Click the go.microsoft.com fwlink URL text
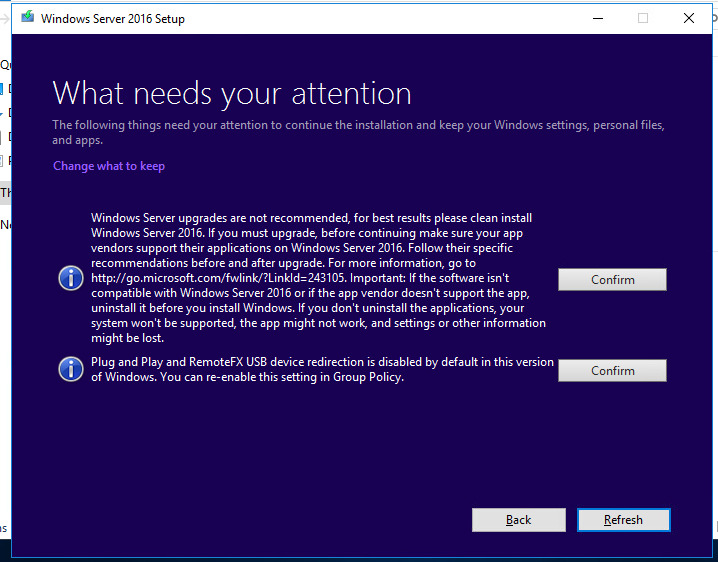Image resolution: width=718 pixels, height=562 pixels. point(218,278)
